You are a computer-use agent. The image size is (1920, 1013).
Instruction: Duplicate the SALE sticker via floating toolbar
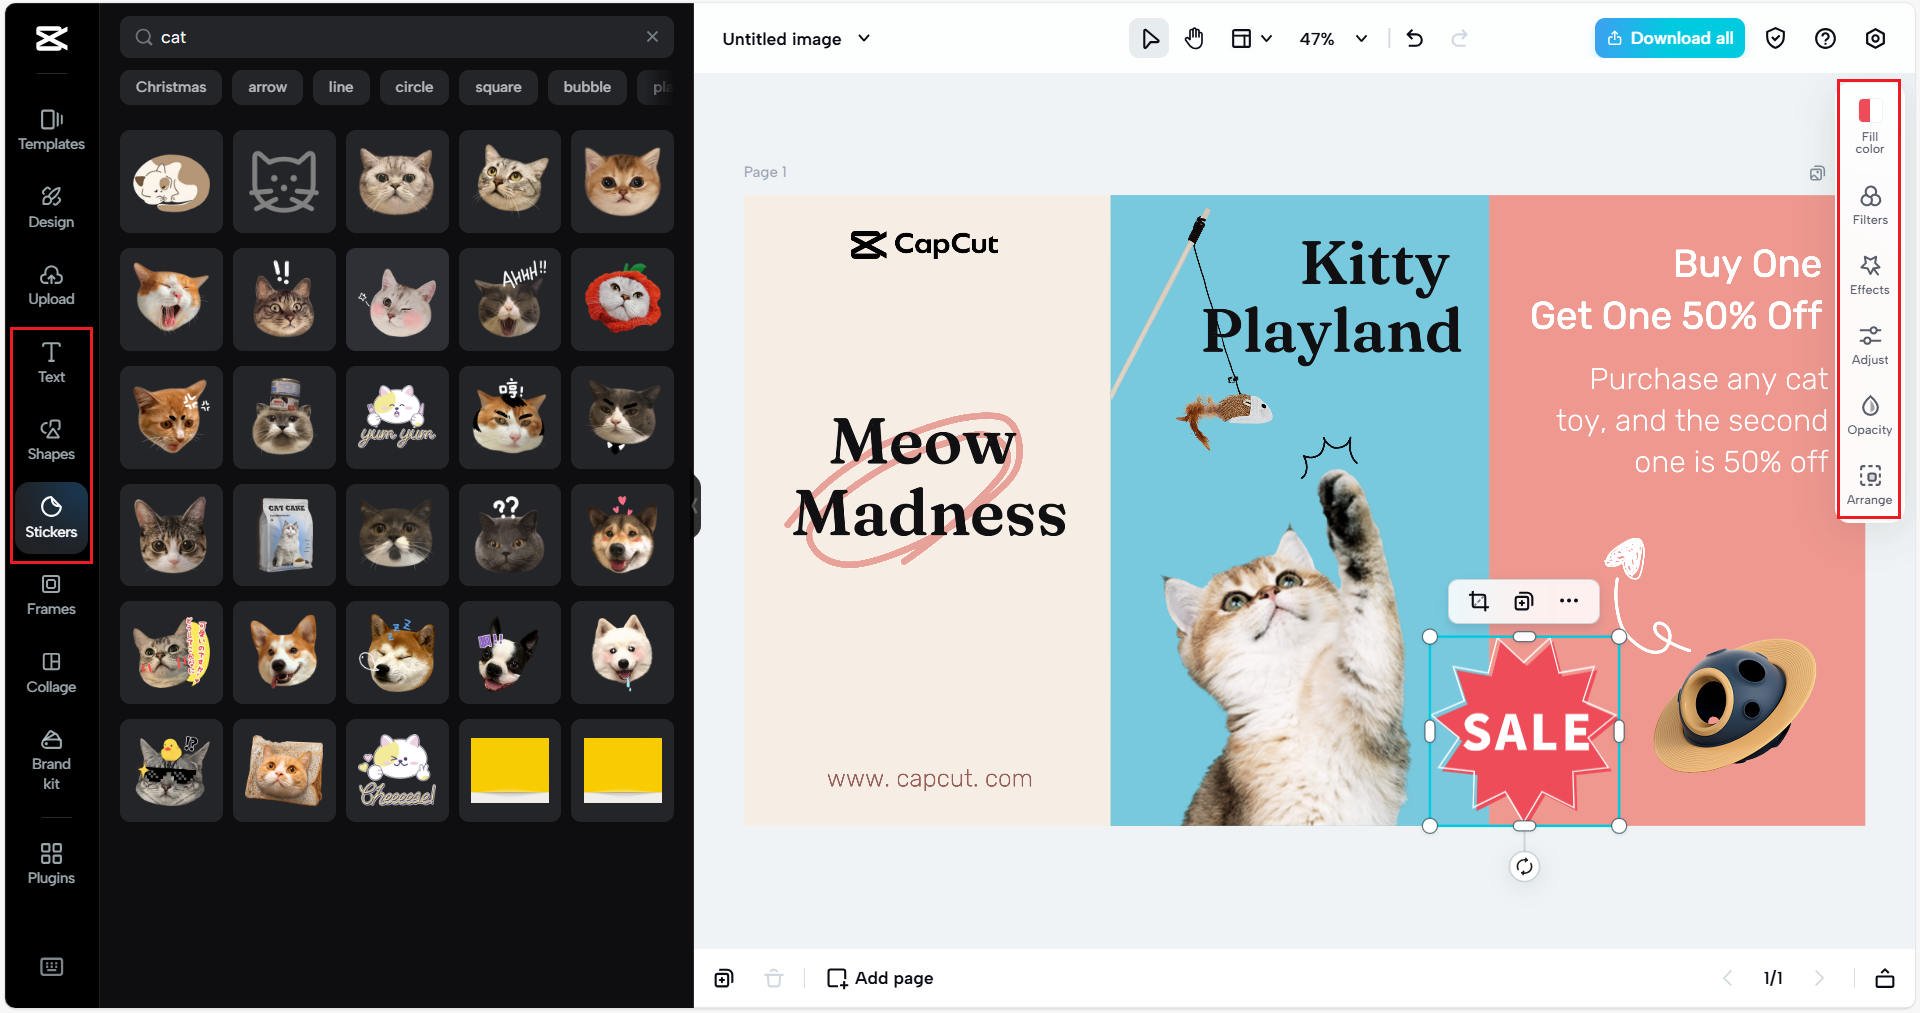[x=1523, y=601]
